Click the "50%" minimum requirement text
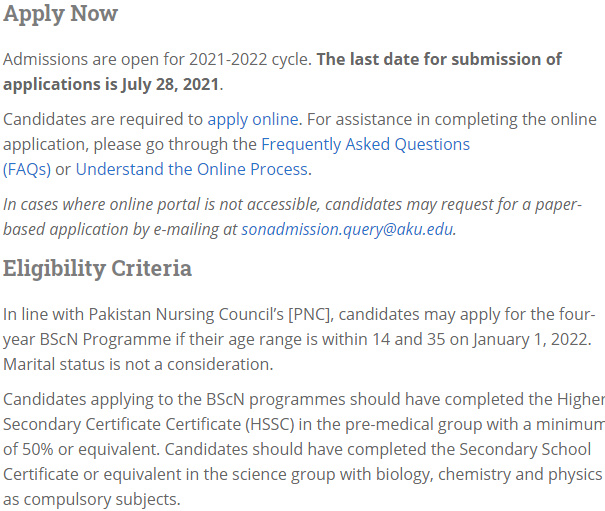Screen dimensions: 605x511 (37, 450)
